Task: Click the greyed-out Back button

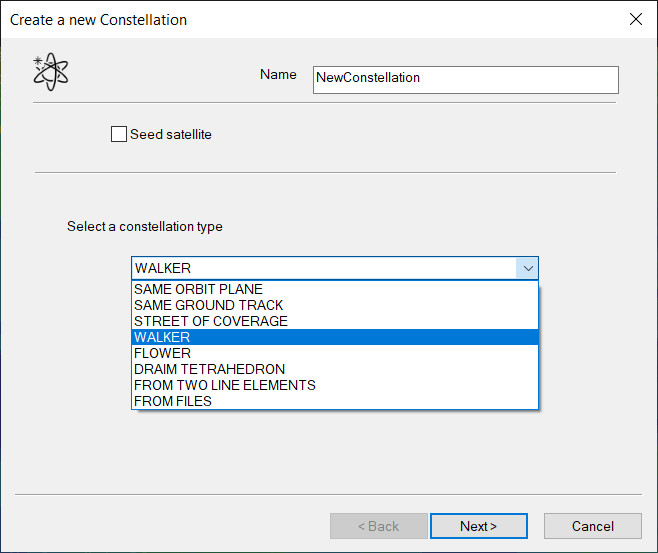Action: pos(378,526)
